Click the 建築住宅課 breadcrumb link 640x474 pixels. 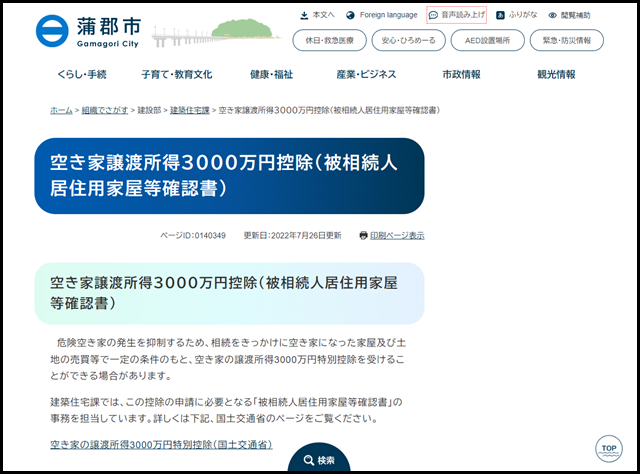click(190, 110)
